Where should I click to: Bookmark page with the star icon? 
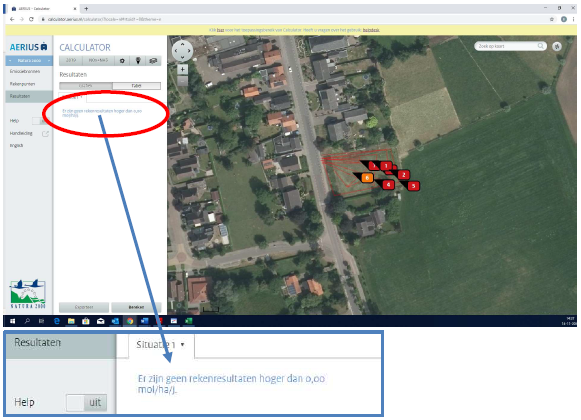pos(552,19)
